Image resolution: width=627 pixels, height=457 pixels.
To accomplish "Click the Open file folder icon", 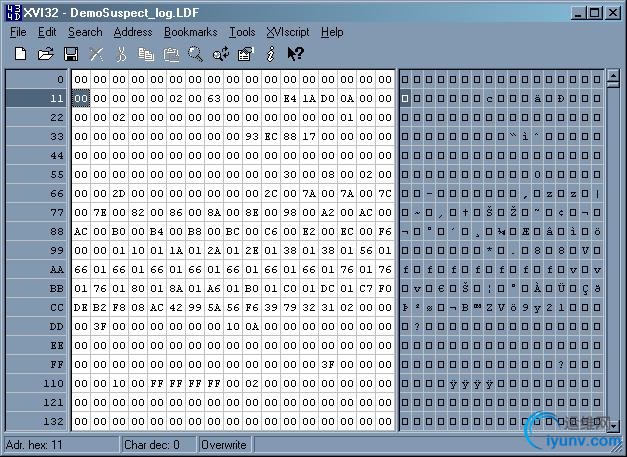I will 46,54.
